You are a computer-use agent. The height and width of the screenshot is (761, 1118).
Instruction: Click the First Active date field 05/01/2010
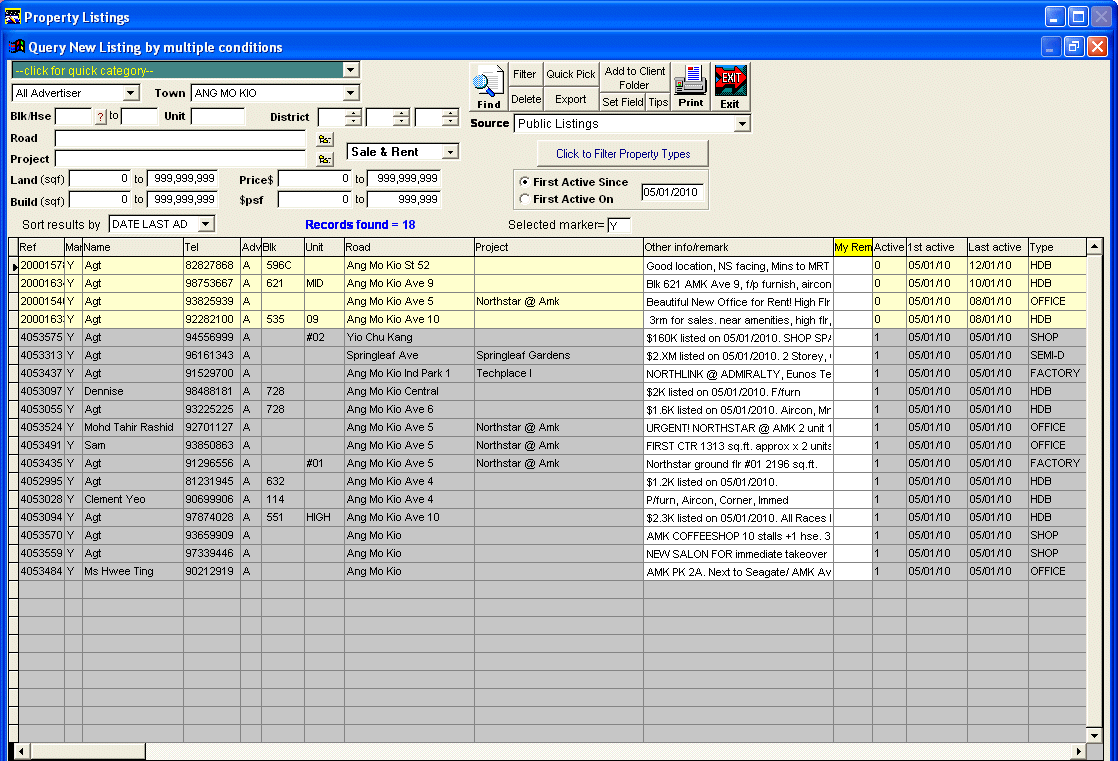coord(672,192)
